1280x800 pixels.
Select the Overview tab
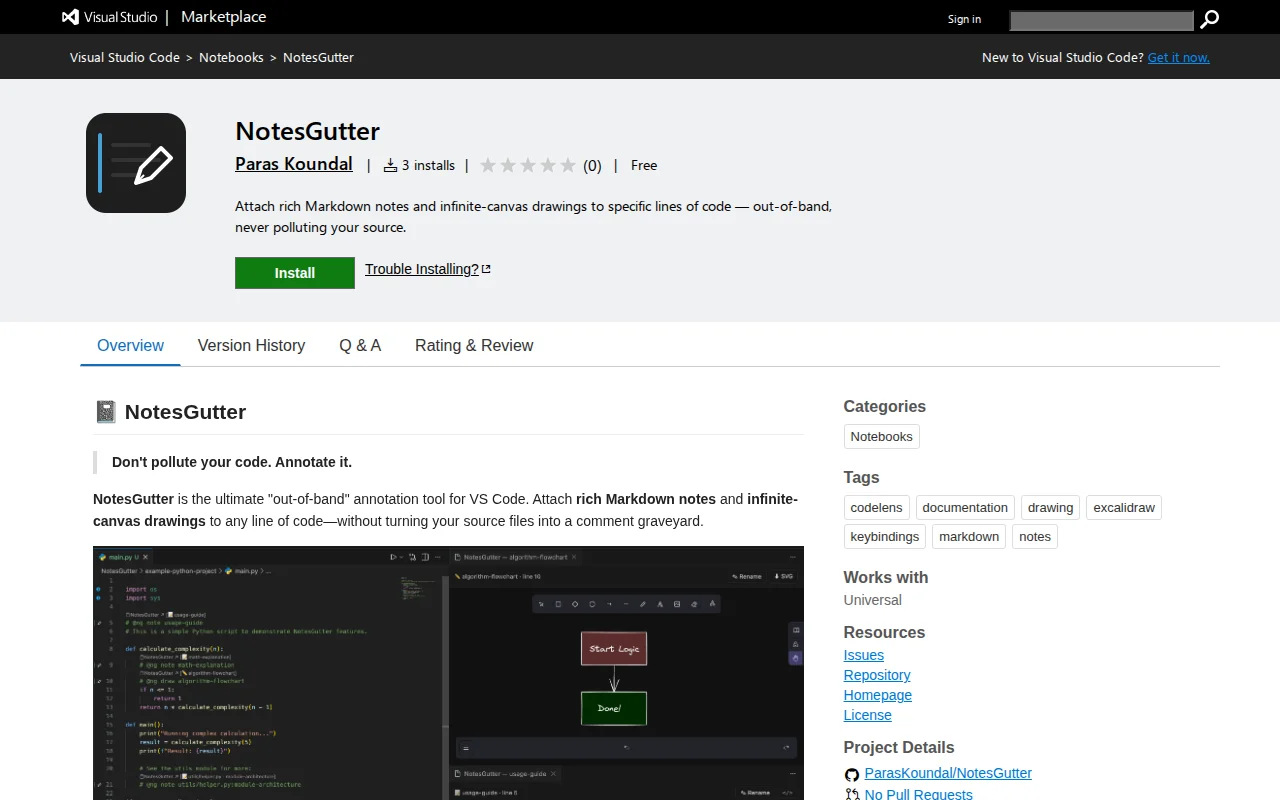tap(130, 345)
